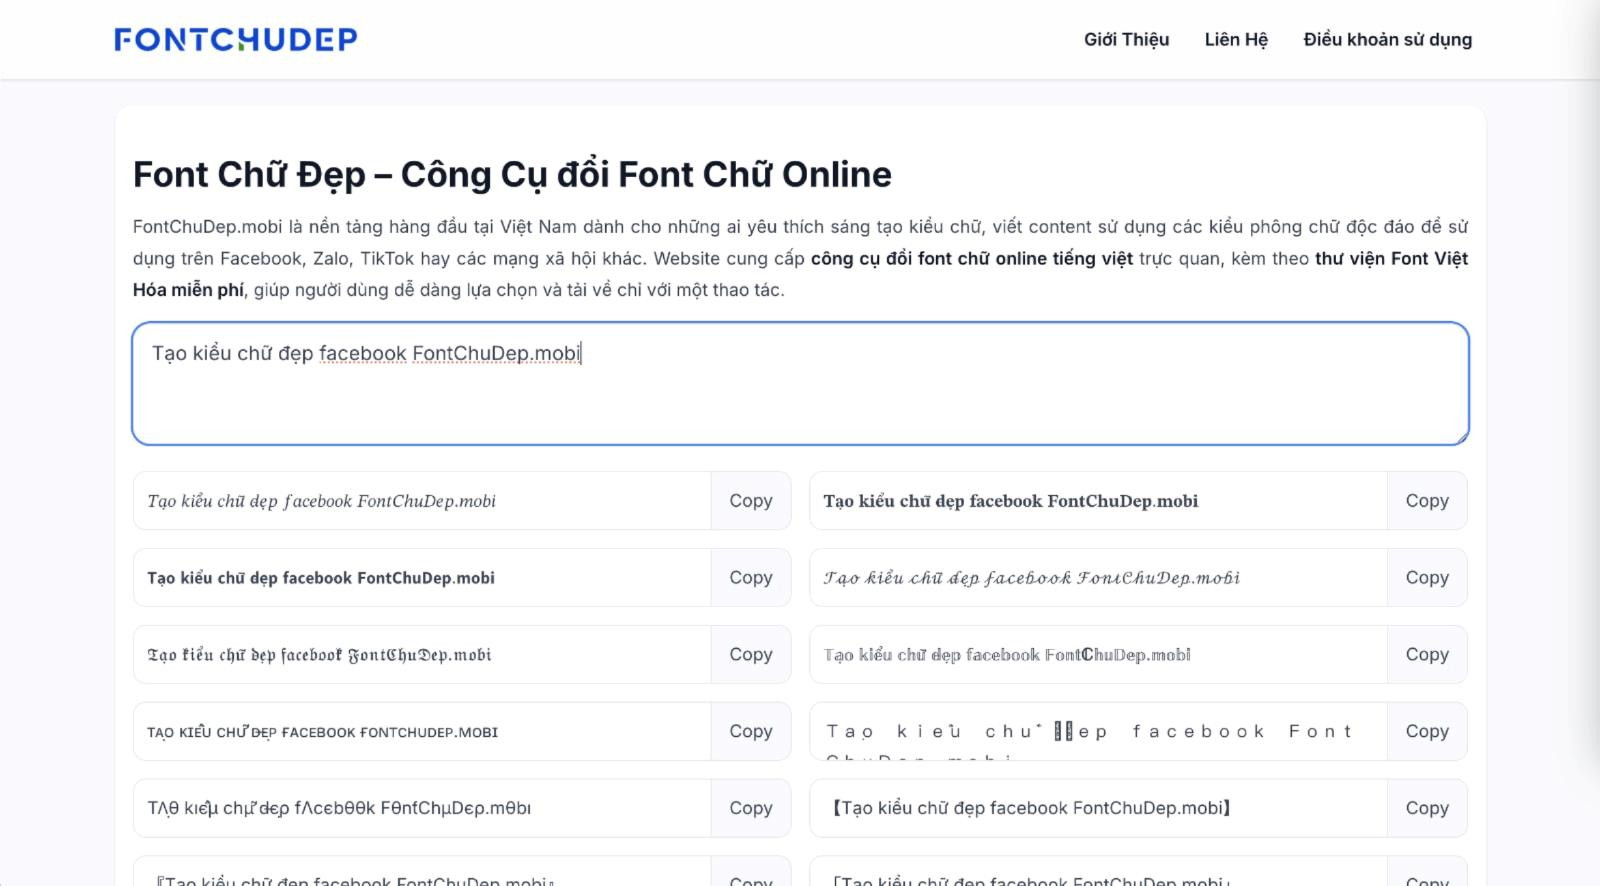Open the Liên Hệ page
This screenshot has height=886, width=1600.
[x=1236, y=39]
